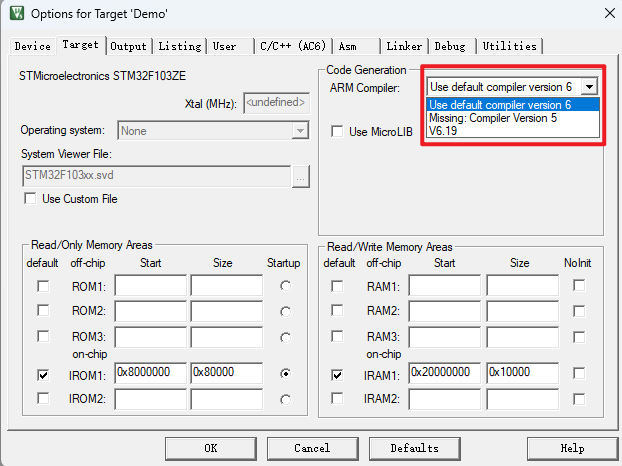This screenshot has height=466, width=622.
Task: Switch to the C/C++ (AC6) tab
Action: [292, 46]
